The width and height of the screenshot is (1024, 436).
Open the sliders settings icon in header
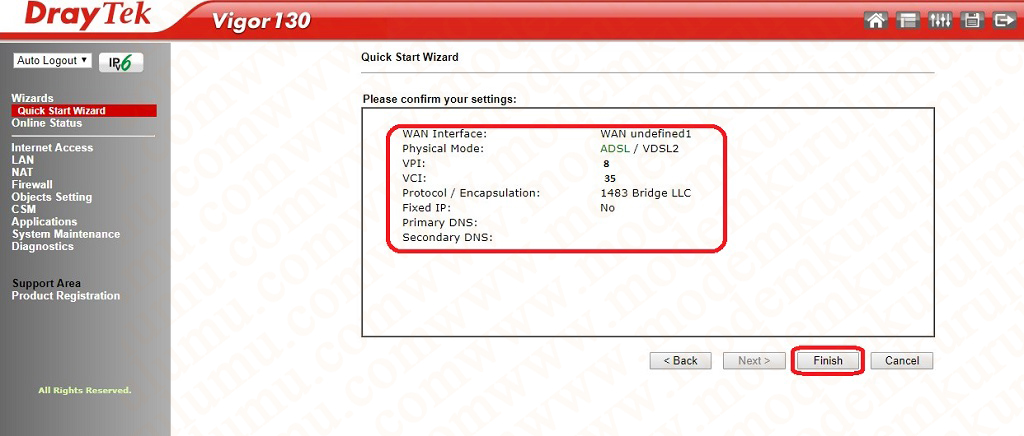pyautogui.click(x=939, y=20)
